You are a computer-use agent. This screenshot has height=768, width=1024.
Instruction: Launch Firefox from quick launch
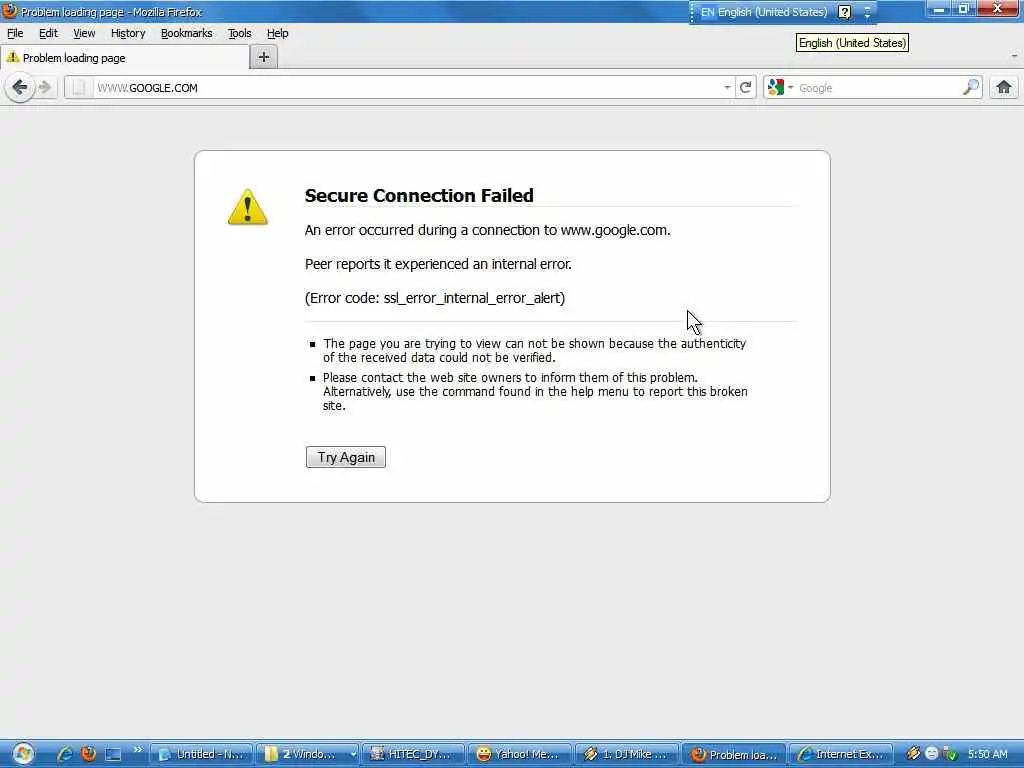point(88,754)
